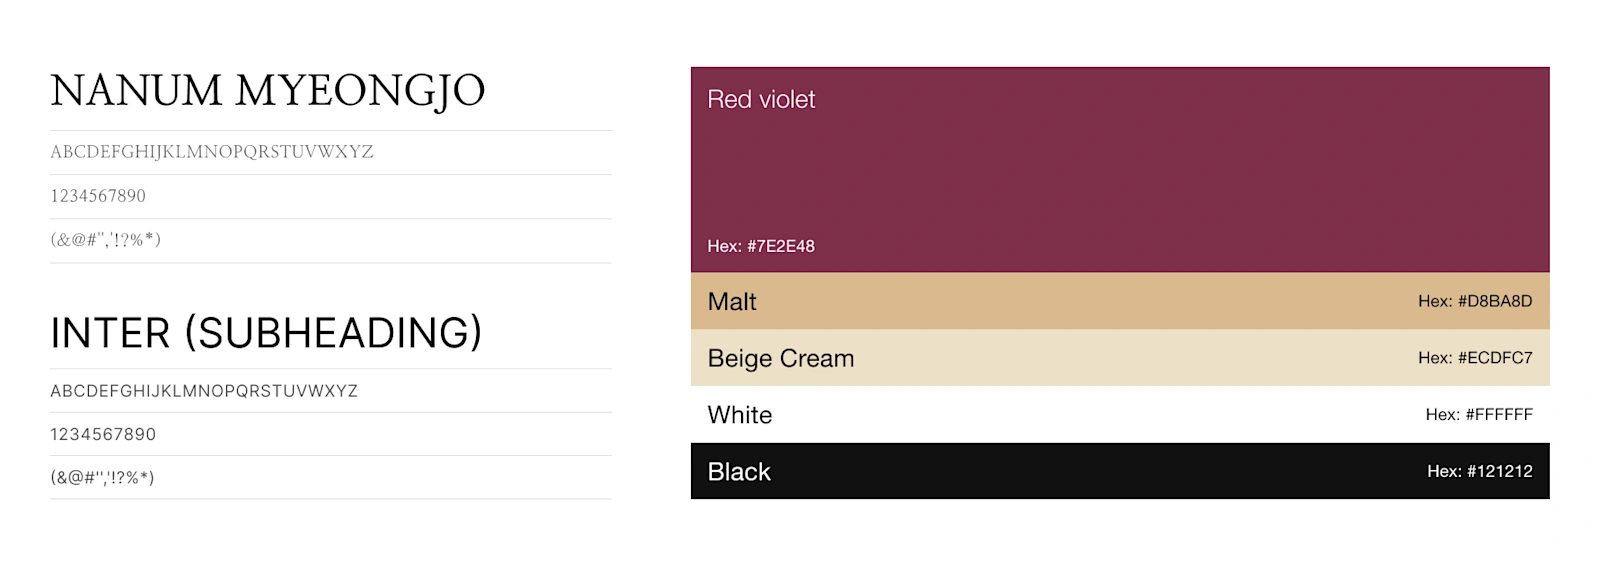The height and width of the screenshot is (566, 1600).
Task: Click the INTER (SUBHEADING) title
Action: [266, 333]
